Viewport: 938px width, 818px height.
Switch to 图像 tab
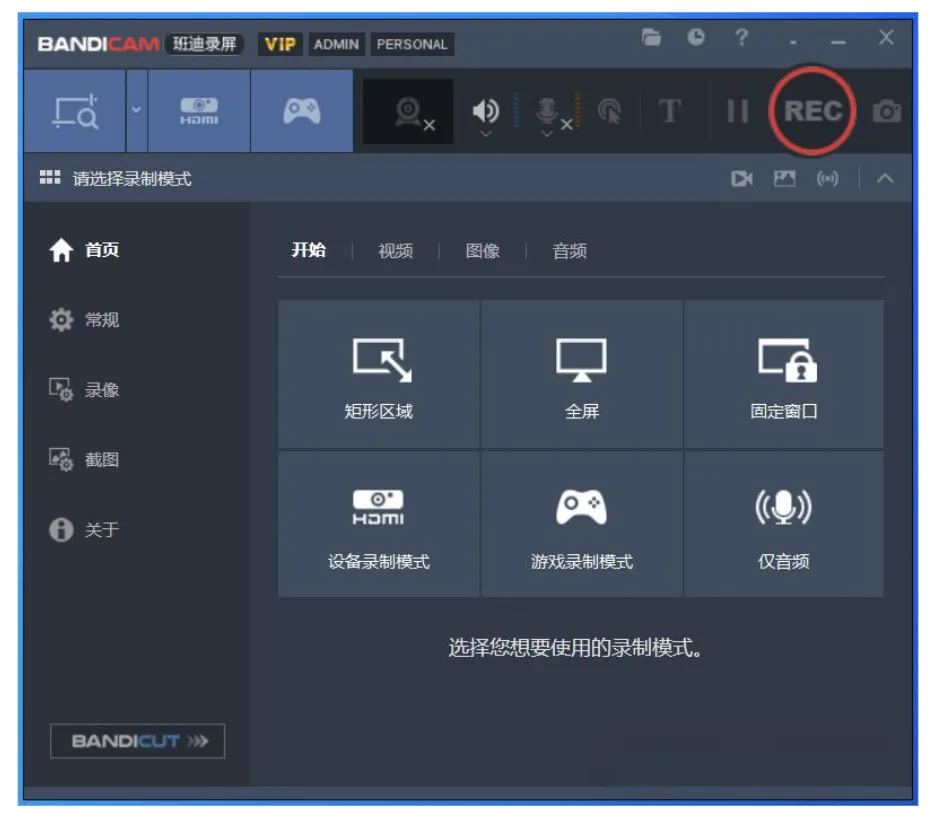(x=483, y=251)
